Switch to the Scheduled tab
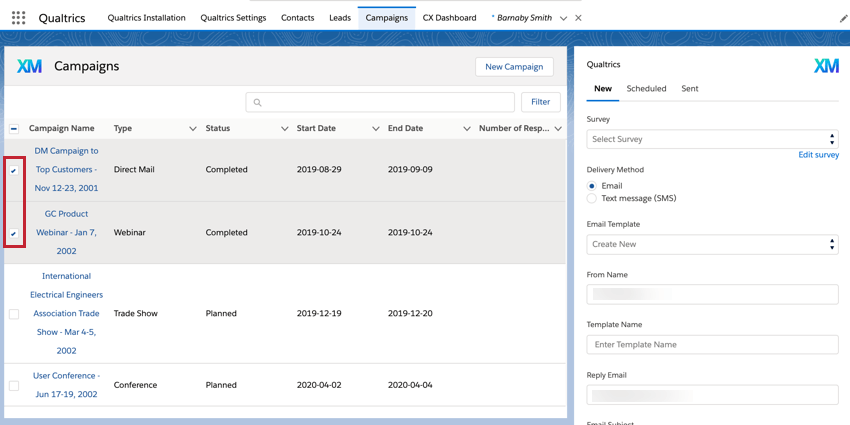This screenshot has width=850, height=425. pyautogui.click(x=646, y=89)
